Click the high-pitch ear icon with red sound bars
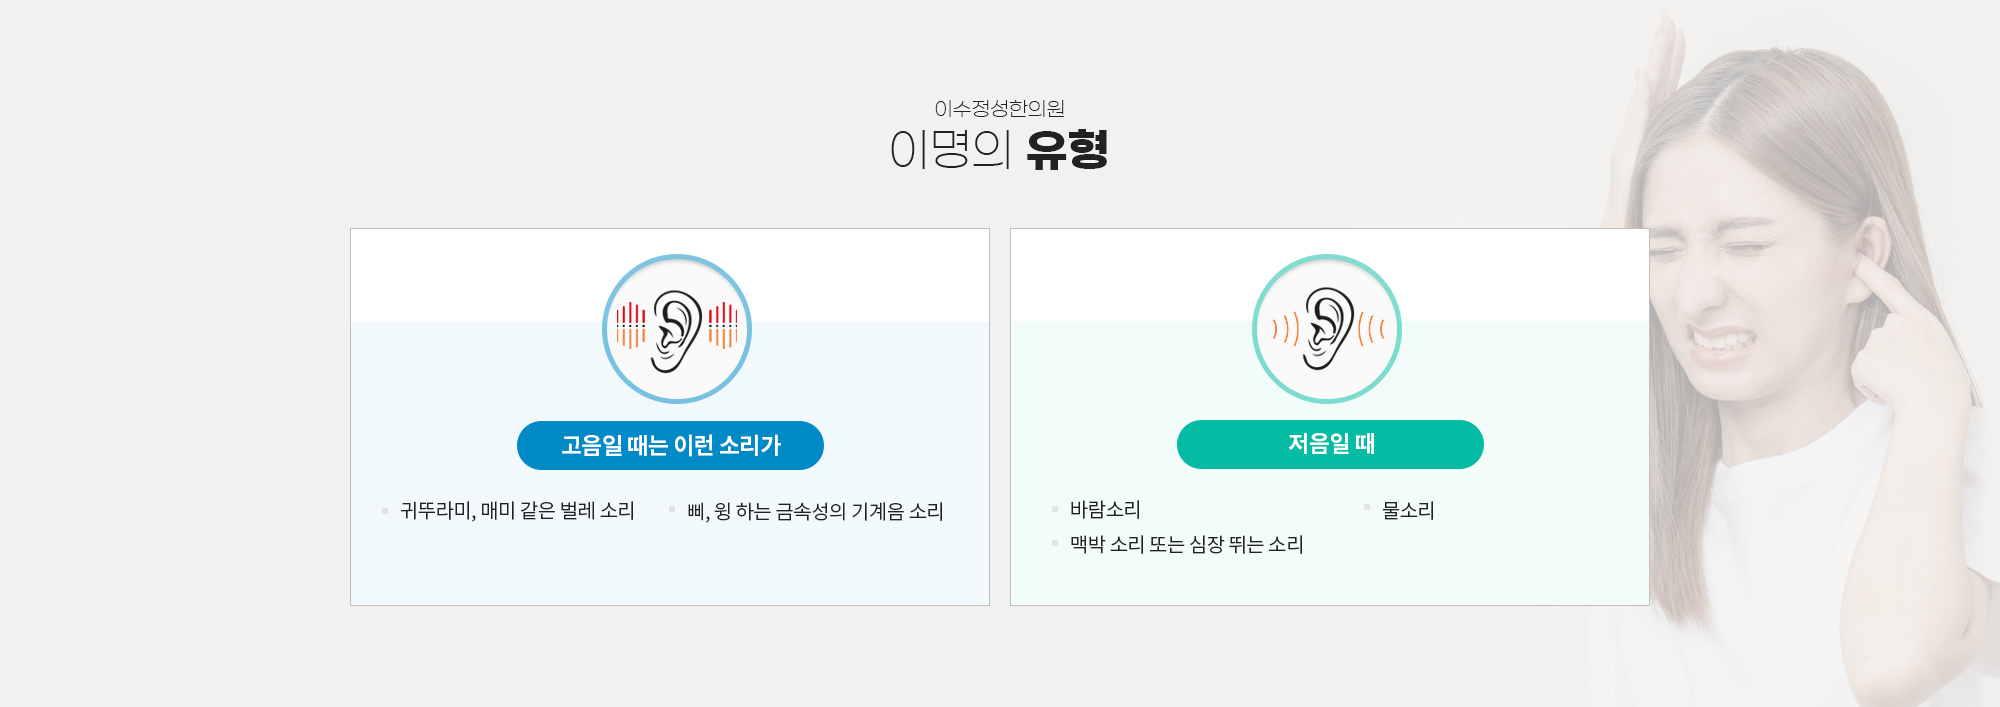The image size is (2000, 707). pos(677,329)
